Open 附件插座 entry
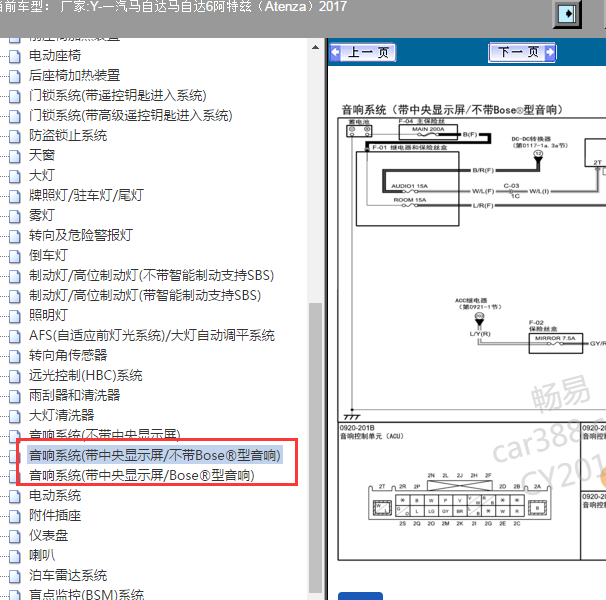The height and width of the screenshot is (600, 606). click(x=55, y=516)
